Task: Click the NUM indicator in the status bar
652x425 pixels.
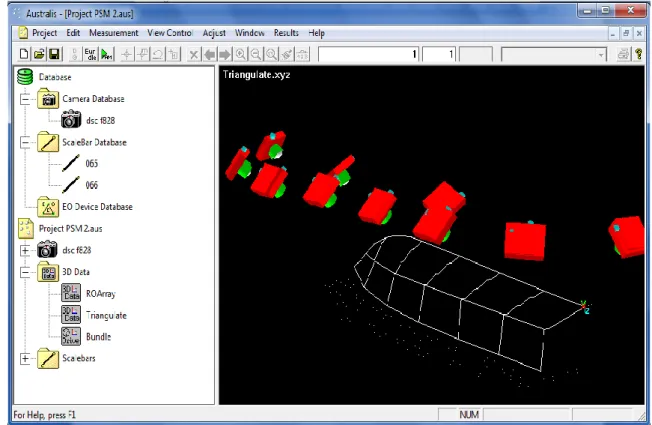Action: point(469,415)
